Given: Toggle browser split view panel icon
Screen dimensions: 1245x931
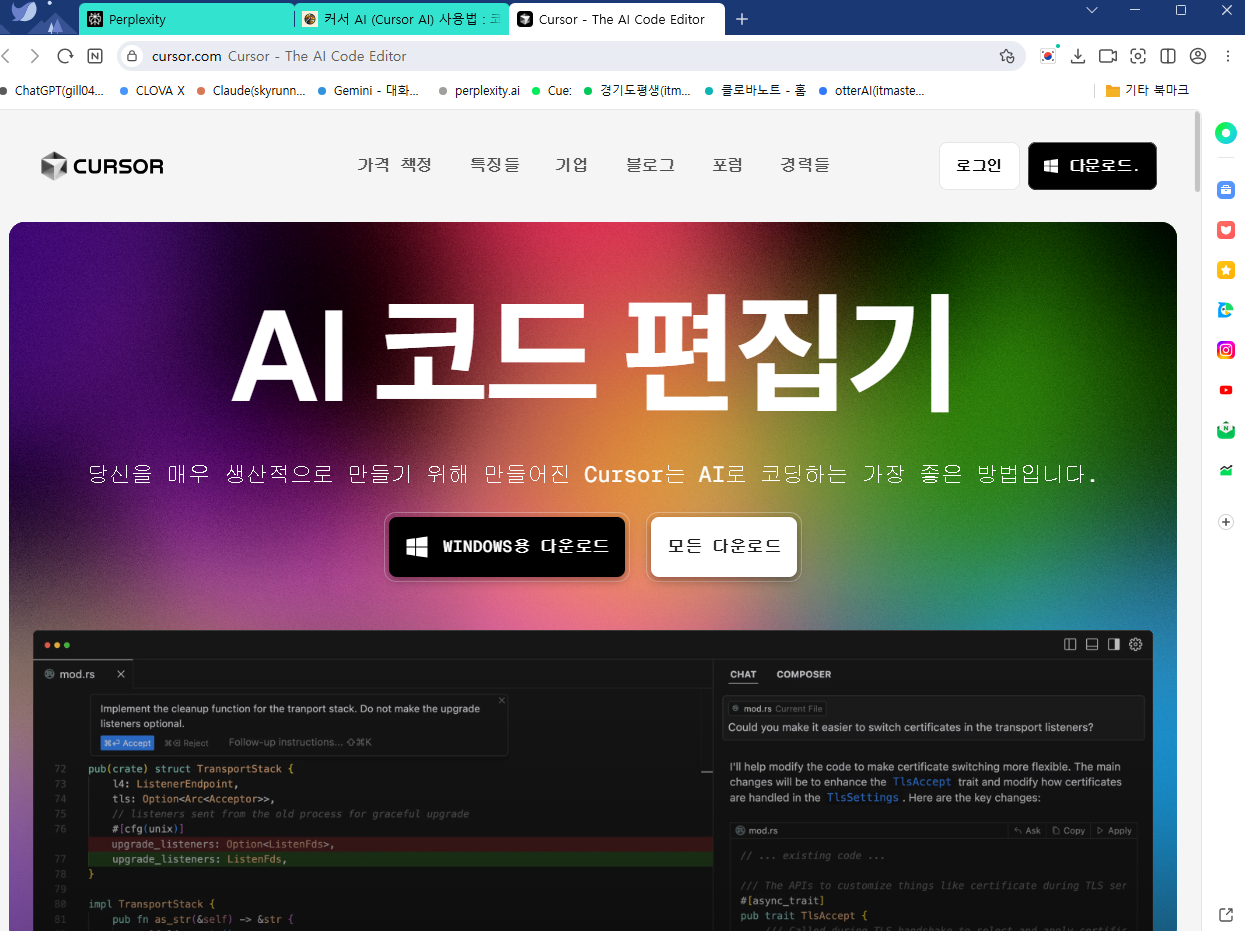Looking at the screenshot, I should (1168, 56).
